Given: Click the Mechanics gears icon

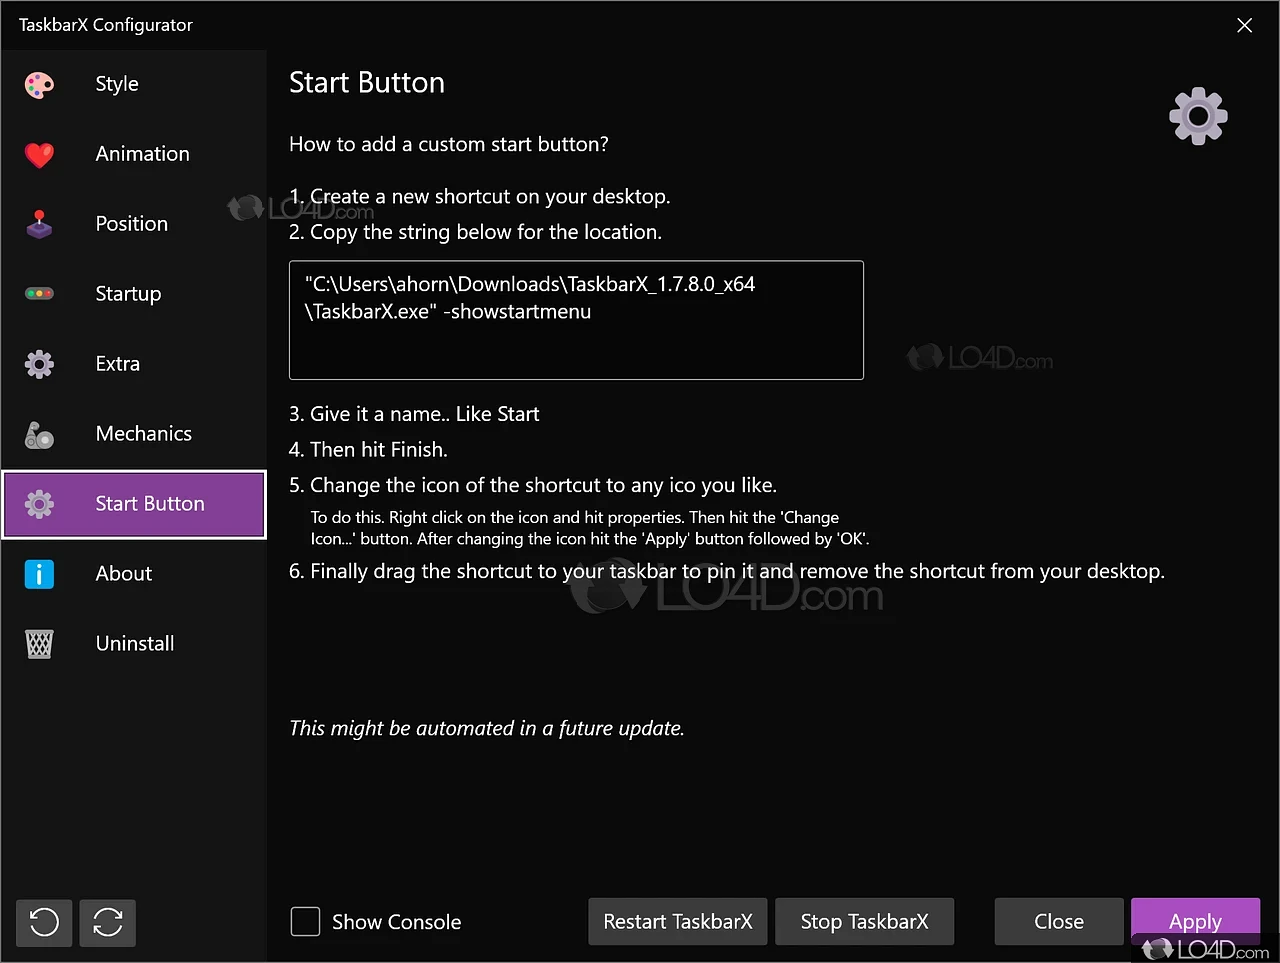Looking at the screenshot, I should point(38,434).
